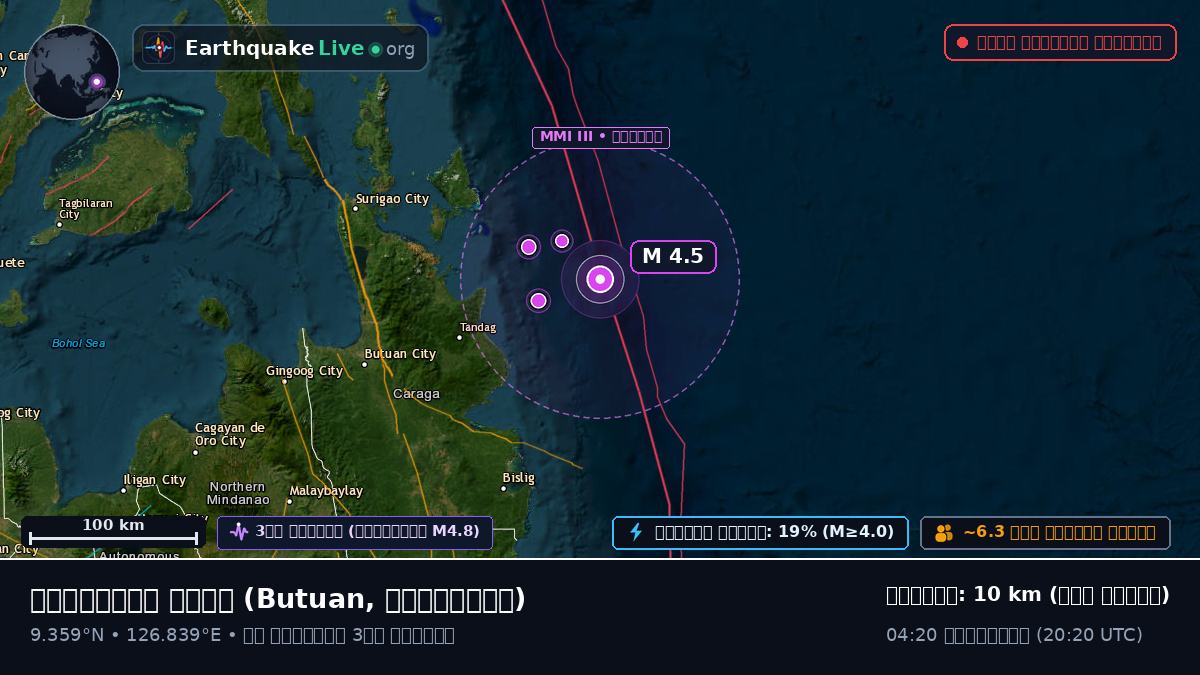Click the Butuan City map label

coord(400,354)
